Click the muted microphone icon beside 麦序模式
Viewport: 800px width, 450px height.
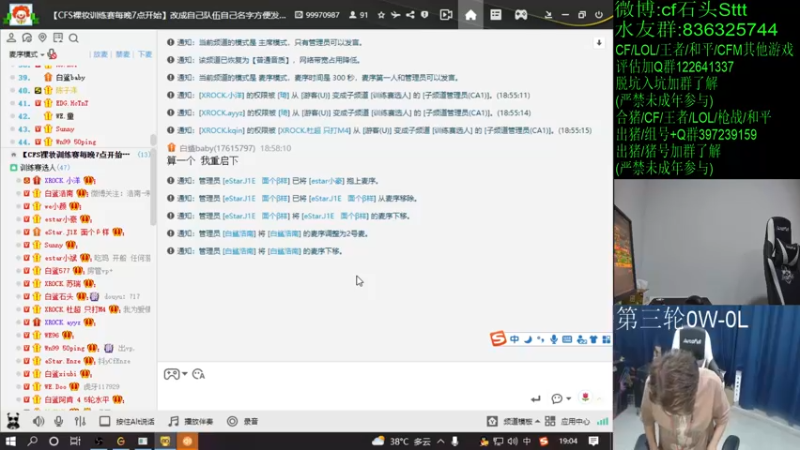coord(52,54)
